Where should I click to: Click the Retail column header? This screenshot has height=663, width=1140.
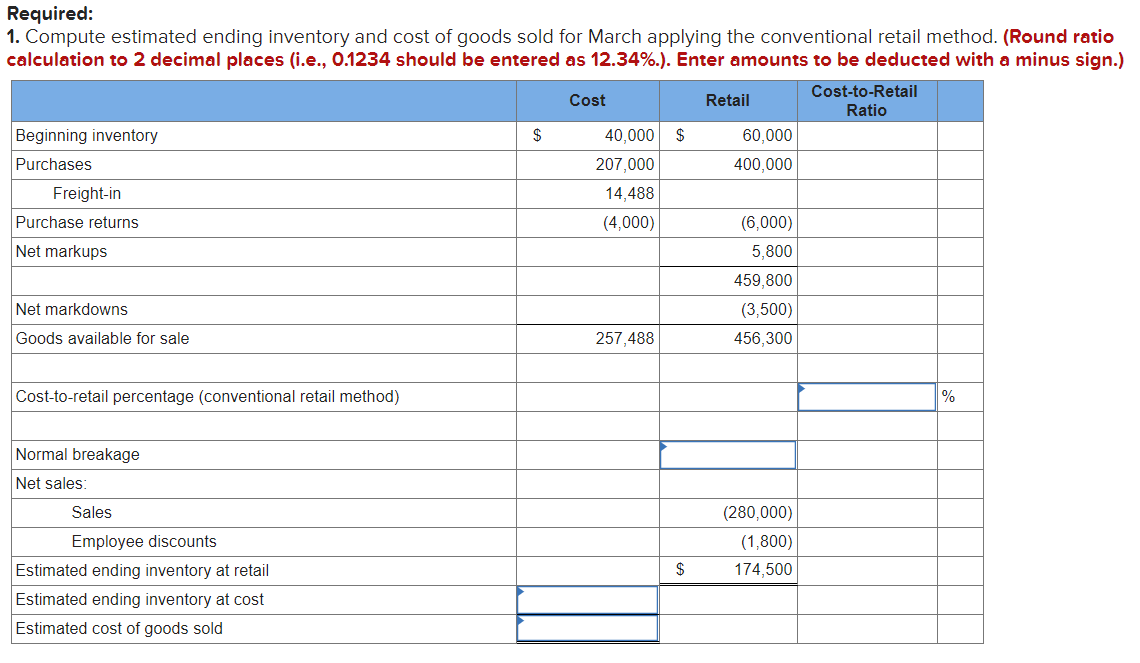click(728, 101)
